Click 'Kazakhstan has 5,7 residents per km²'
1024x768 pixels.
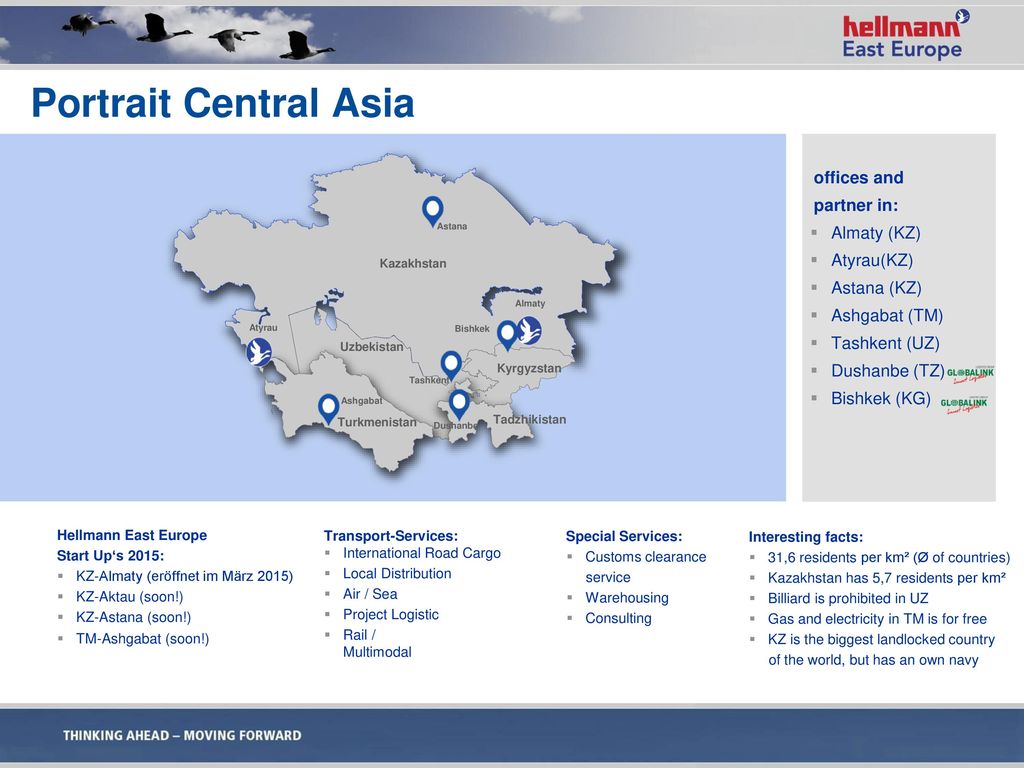(x=887, y=577)
